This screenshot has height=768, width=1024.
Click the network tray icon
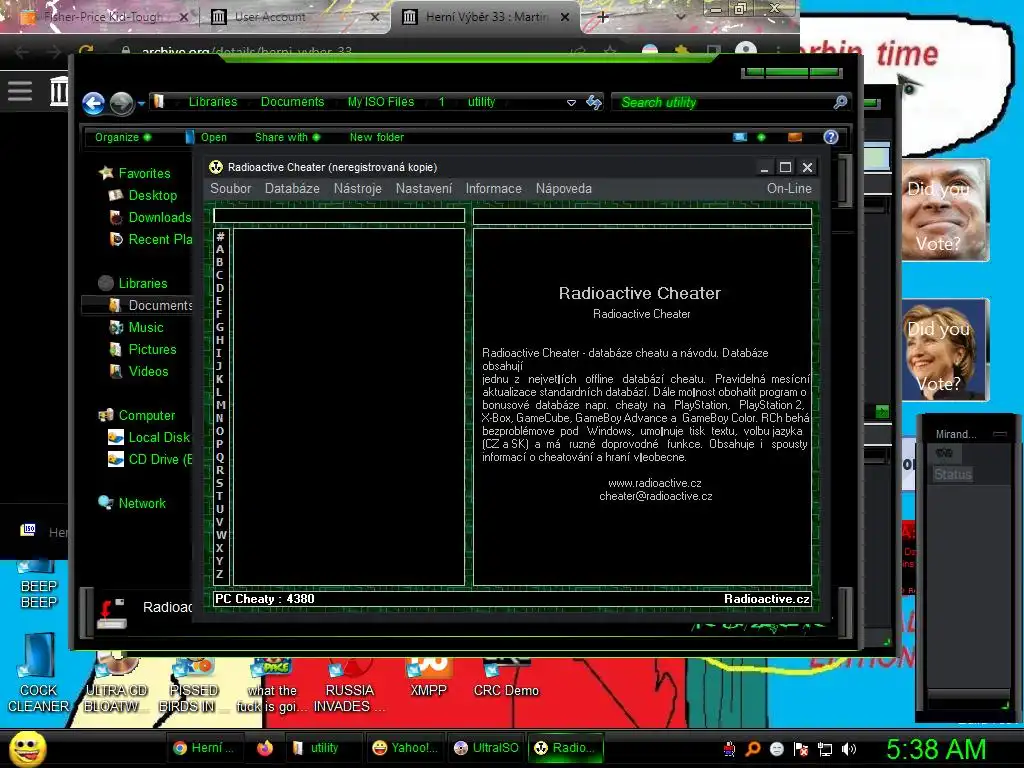(x=825, y=749)
